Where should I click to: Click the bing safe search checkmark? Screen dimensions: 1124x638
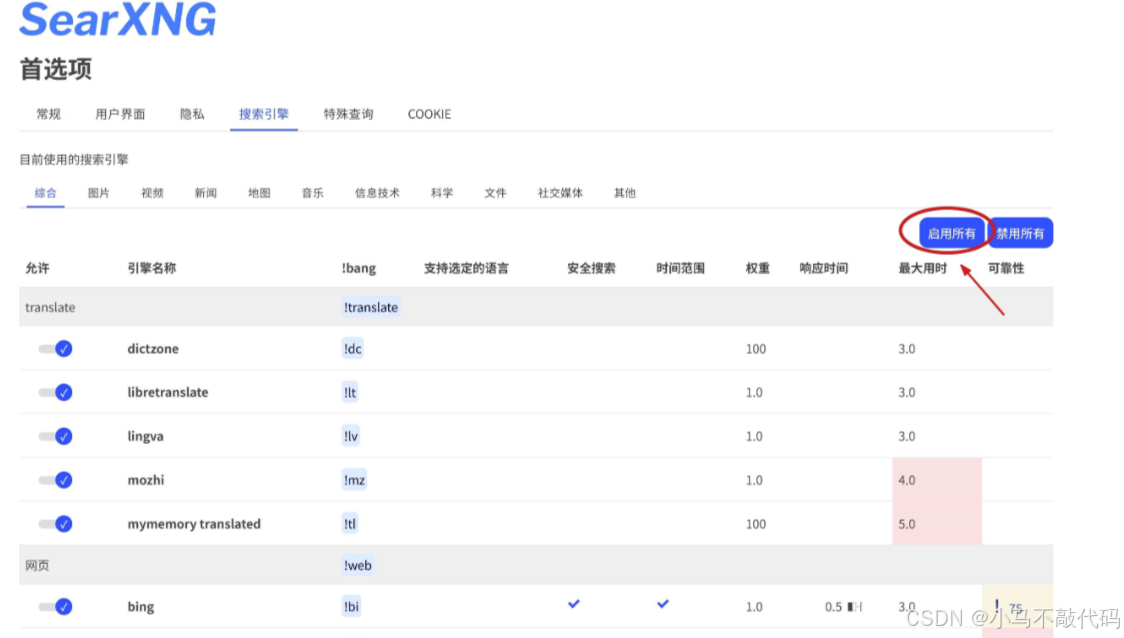tap(573, 604)
